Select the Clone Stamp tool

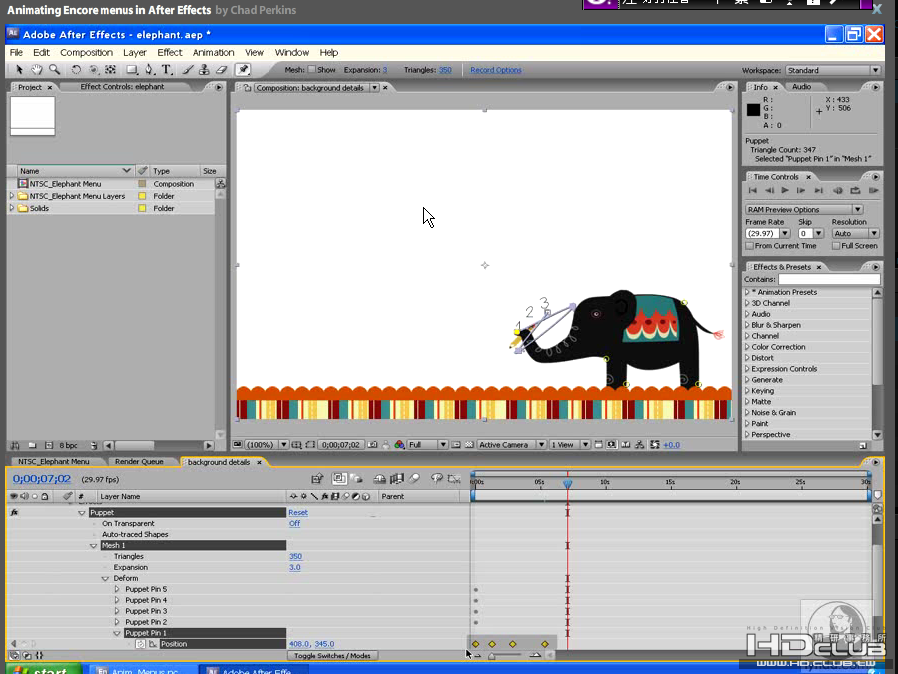click(204, 69)
